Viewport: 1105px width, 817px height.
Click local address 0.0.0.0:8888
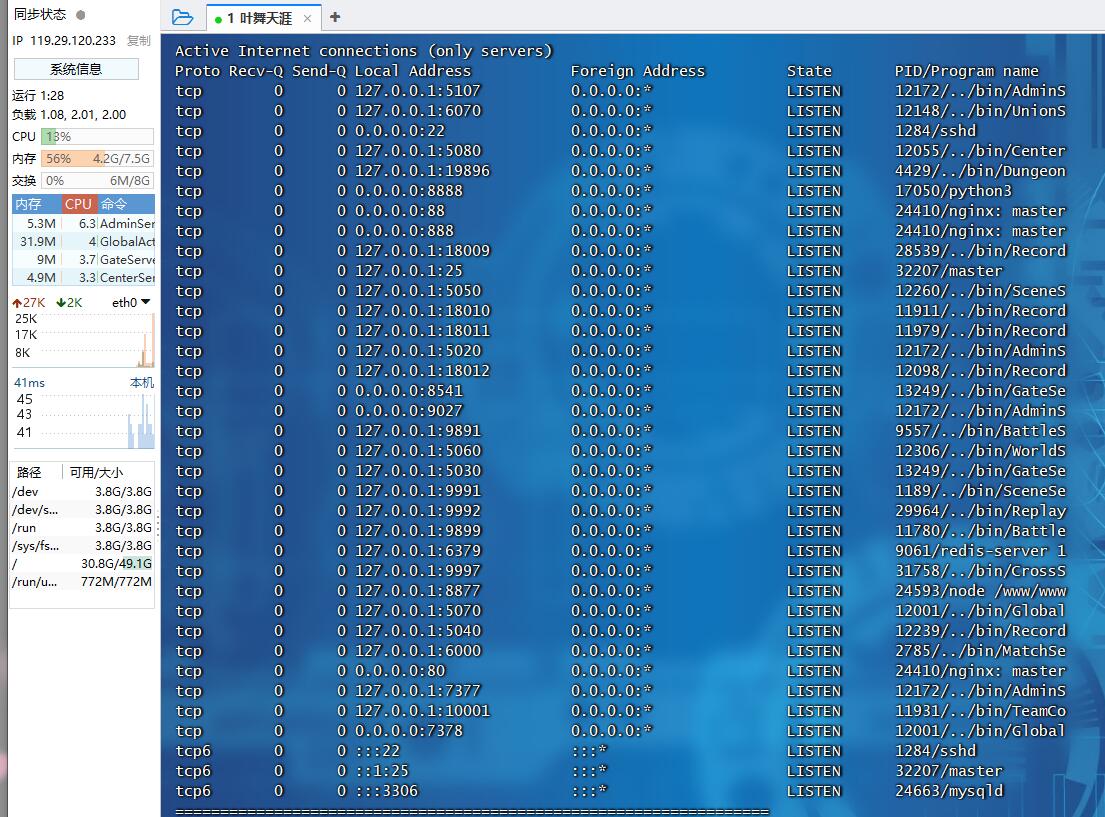(x=409, y=191)
